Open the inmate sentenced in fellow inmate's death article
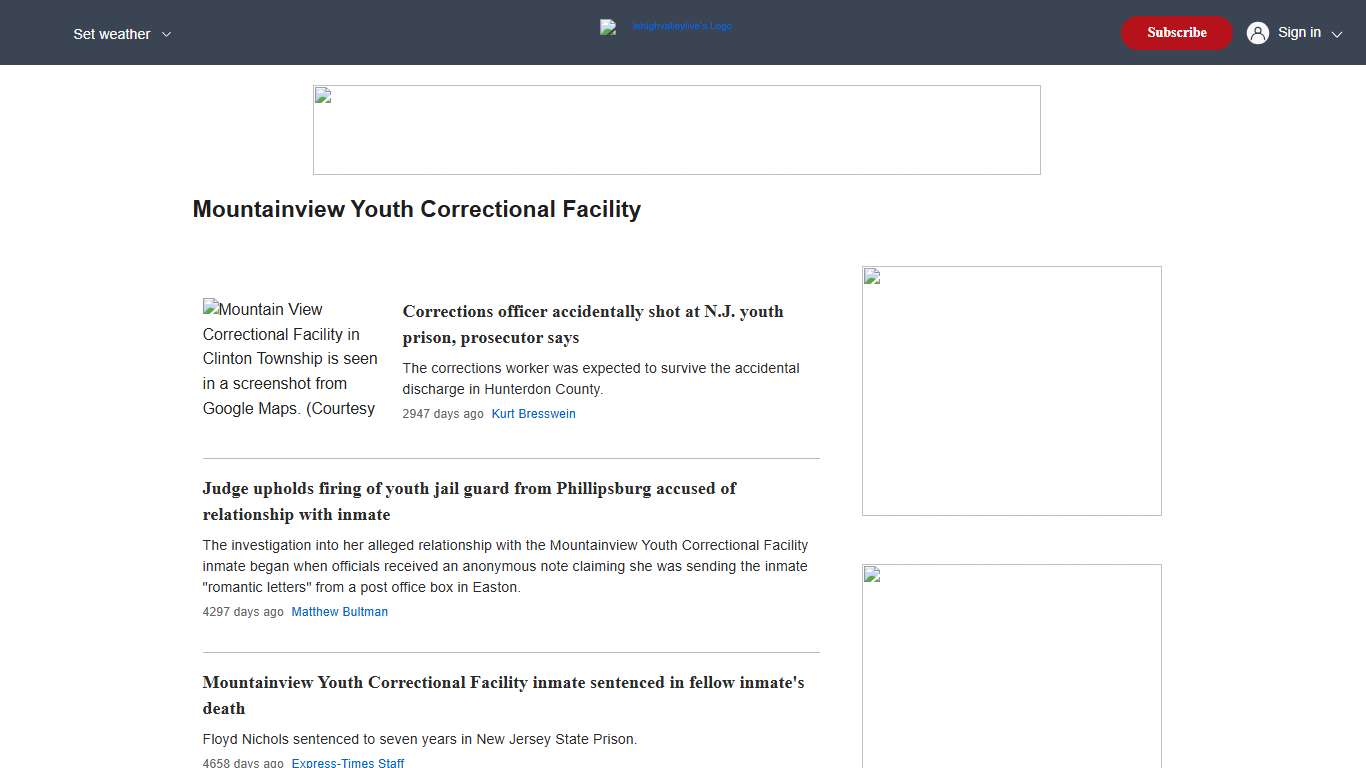Viewport: 1366px width, 768px height. (504, 695)
